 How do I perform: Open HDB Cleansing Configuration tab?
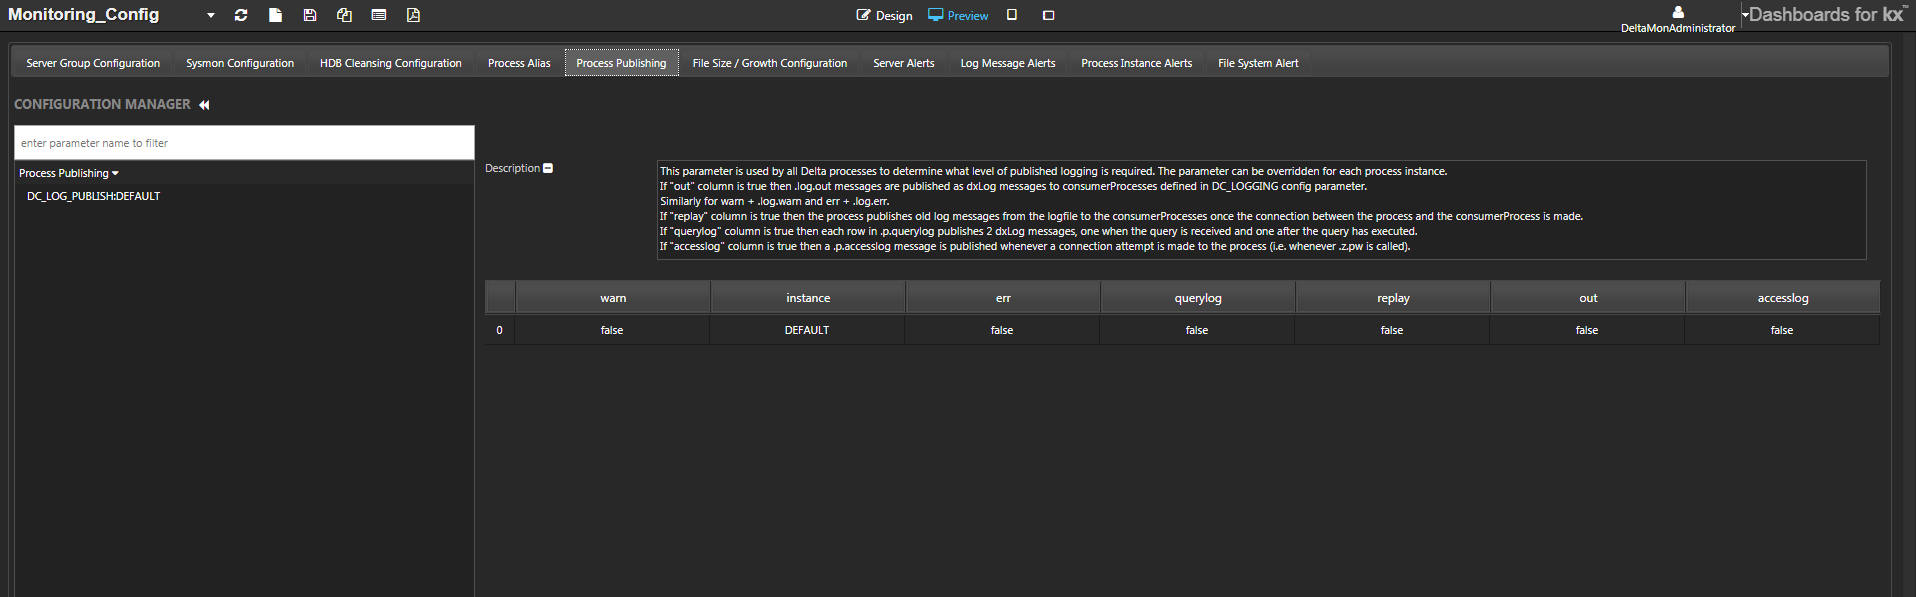click(391, 63)
